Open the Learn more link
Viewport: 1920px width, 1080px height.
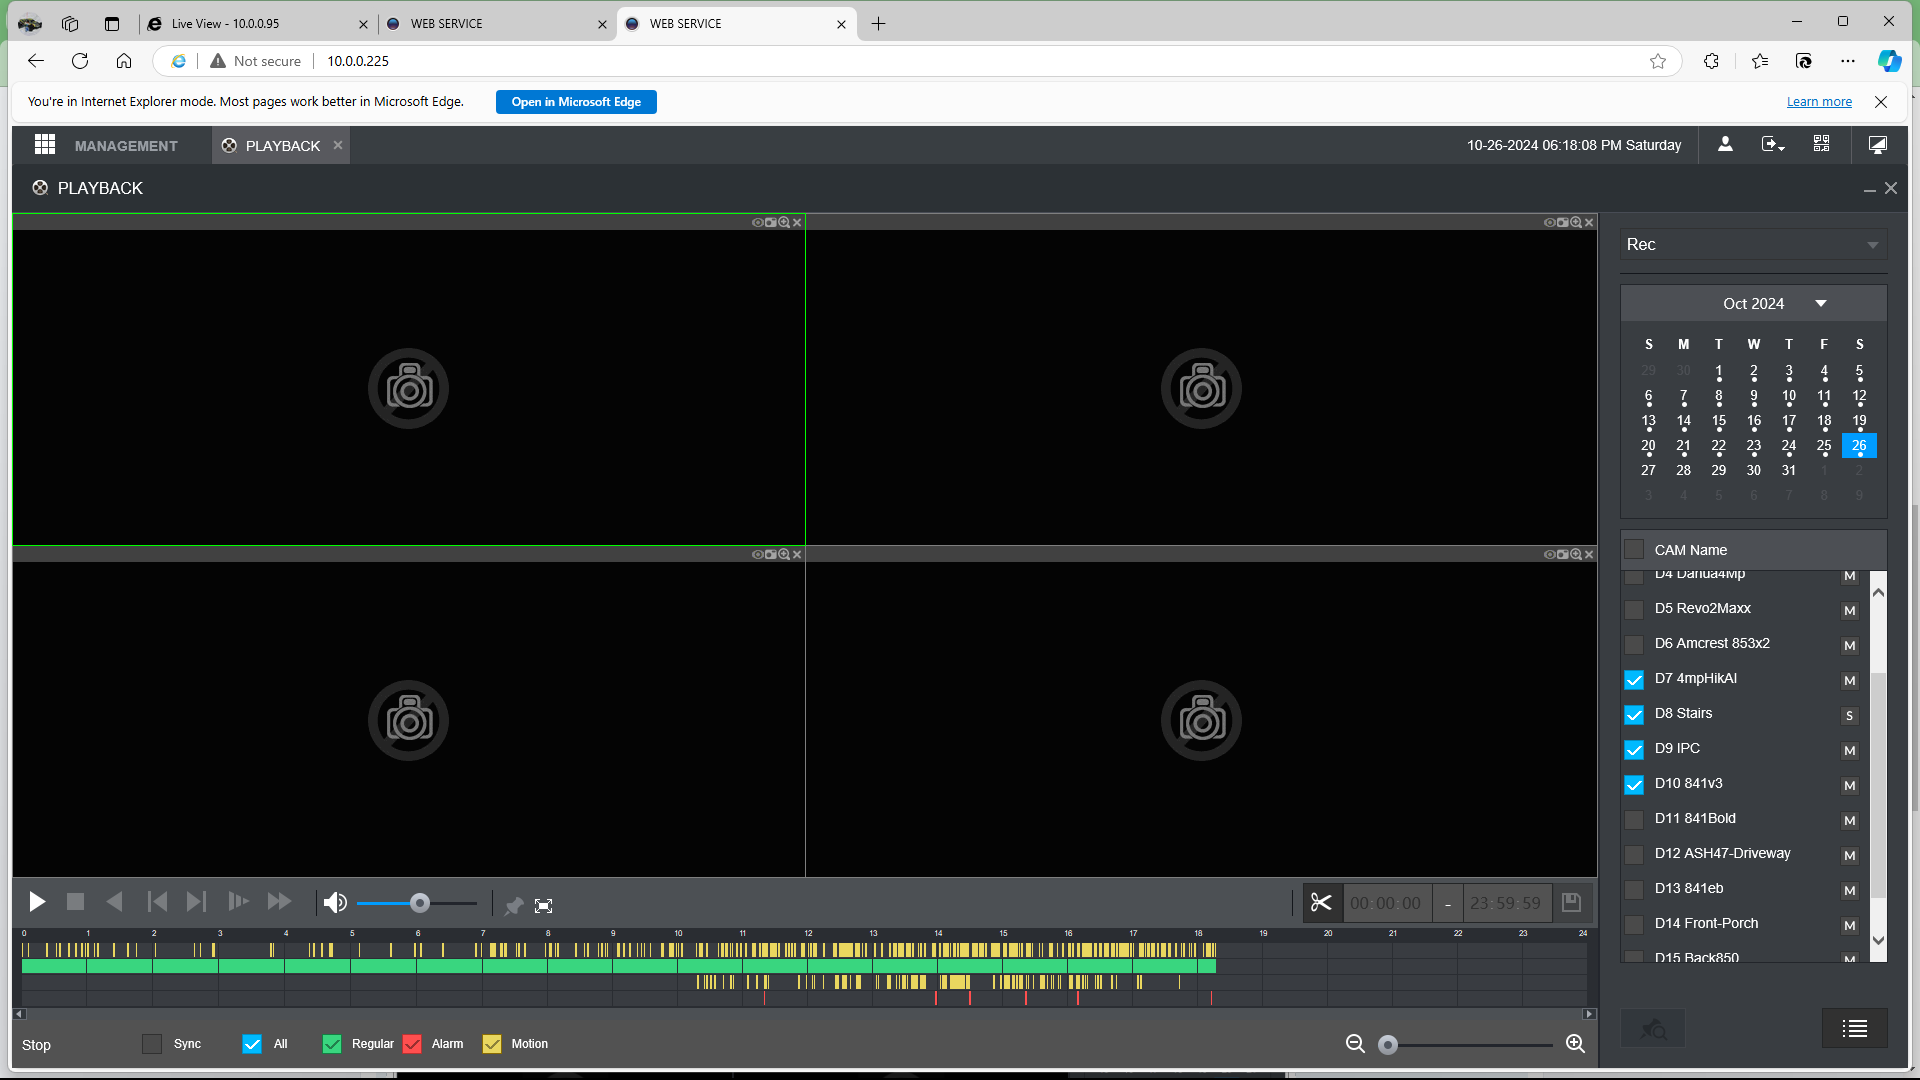(1819, 102)
